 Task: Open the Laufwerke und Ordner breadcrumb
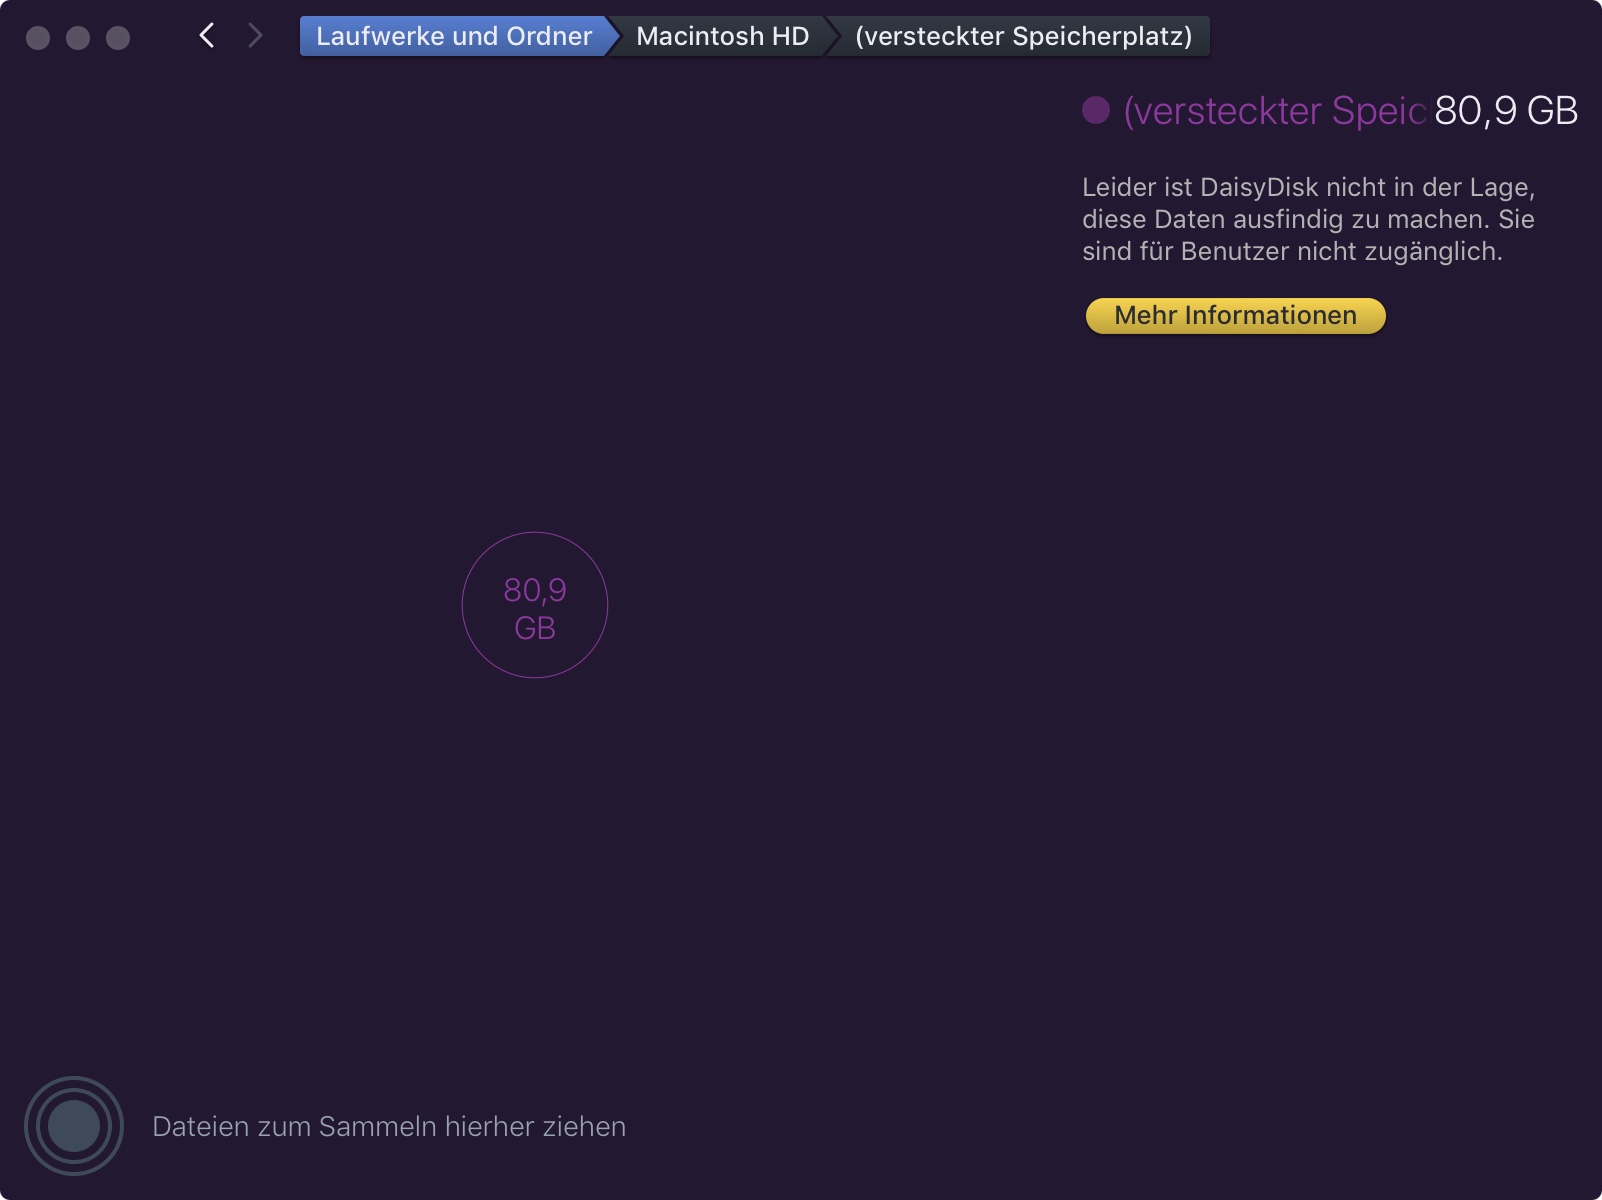pos(454,36)
